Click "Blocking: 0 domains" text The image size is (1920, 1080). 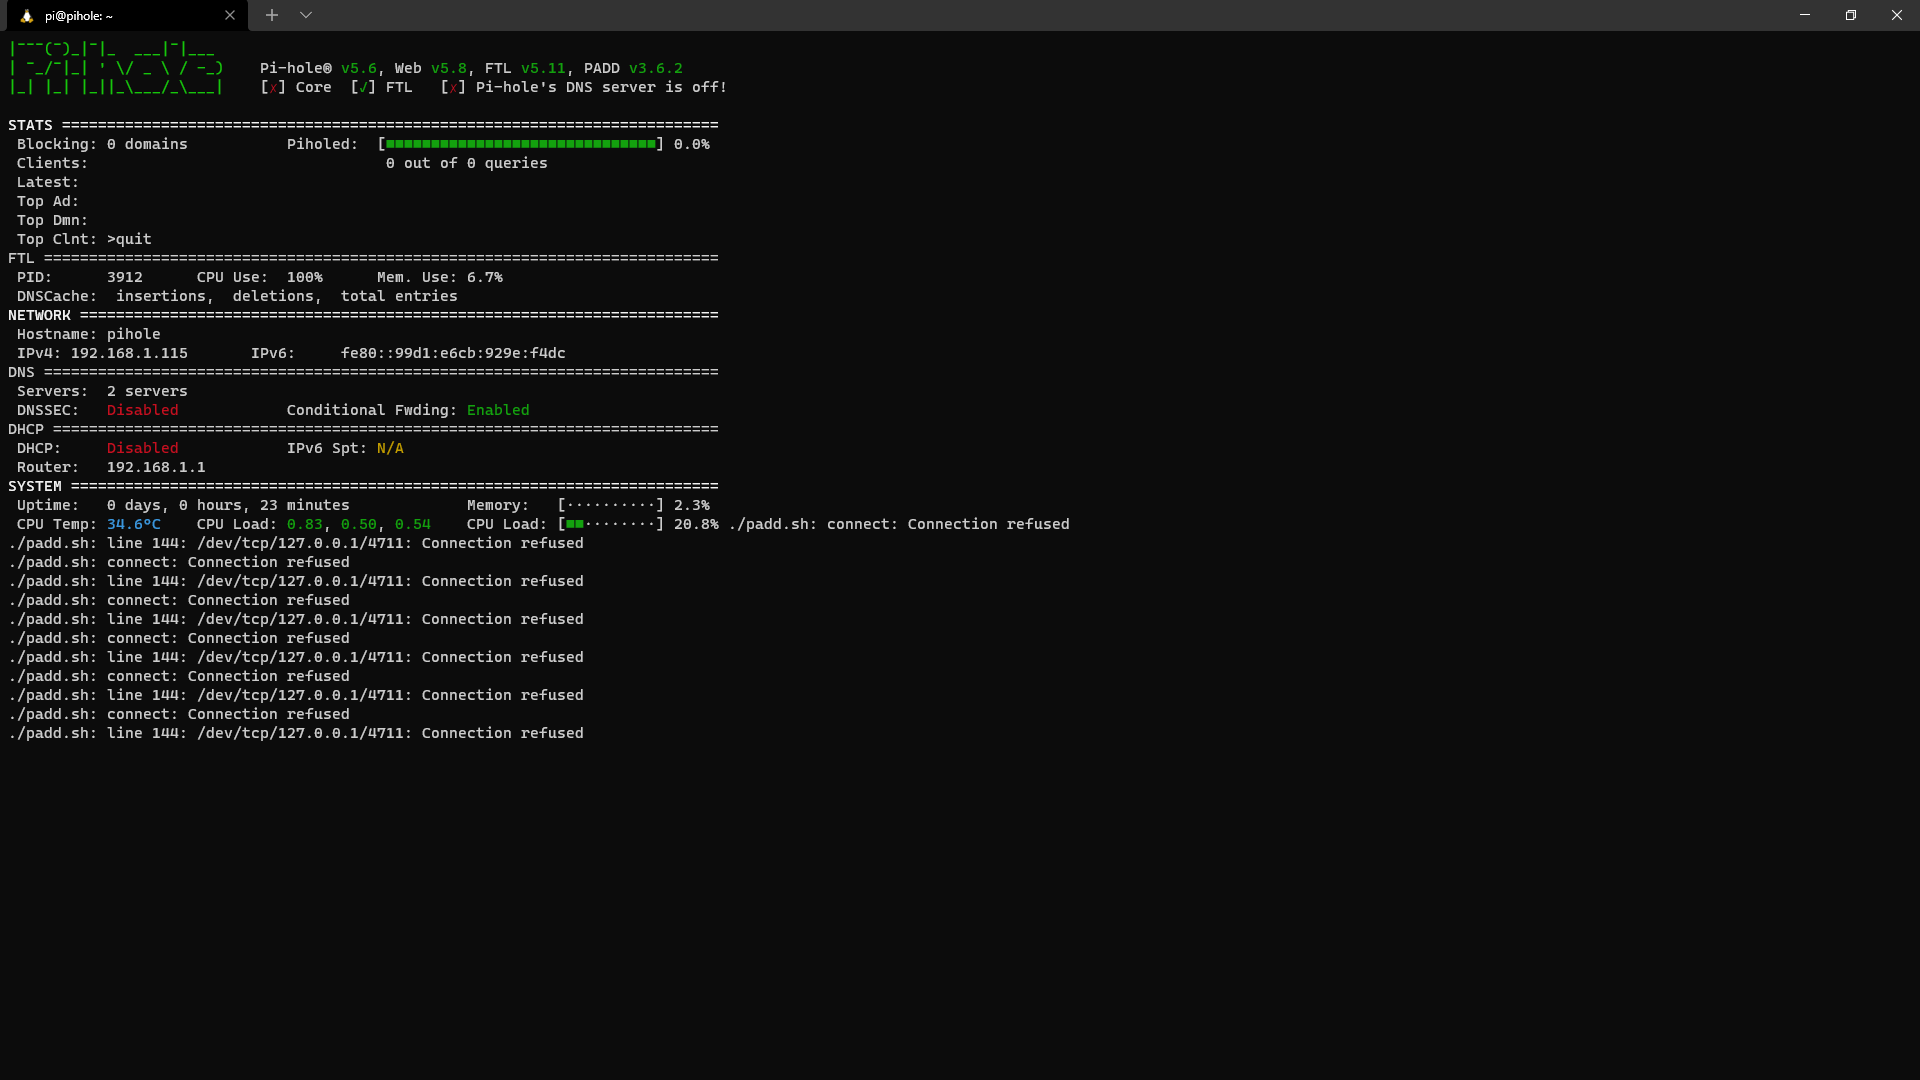point(102,145)
